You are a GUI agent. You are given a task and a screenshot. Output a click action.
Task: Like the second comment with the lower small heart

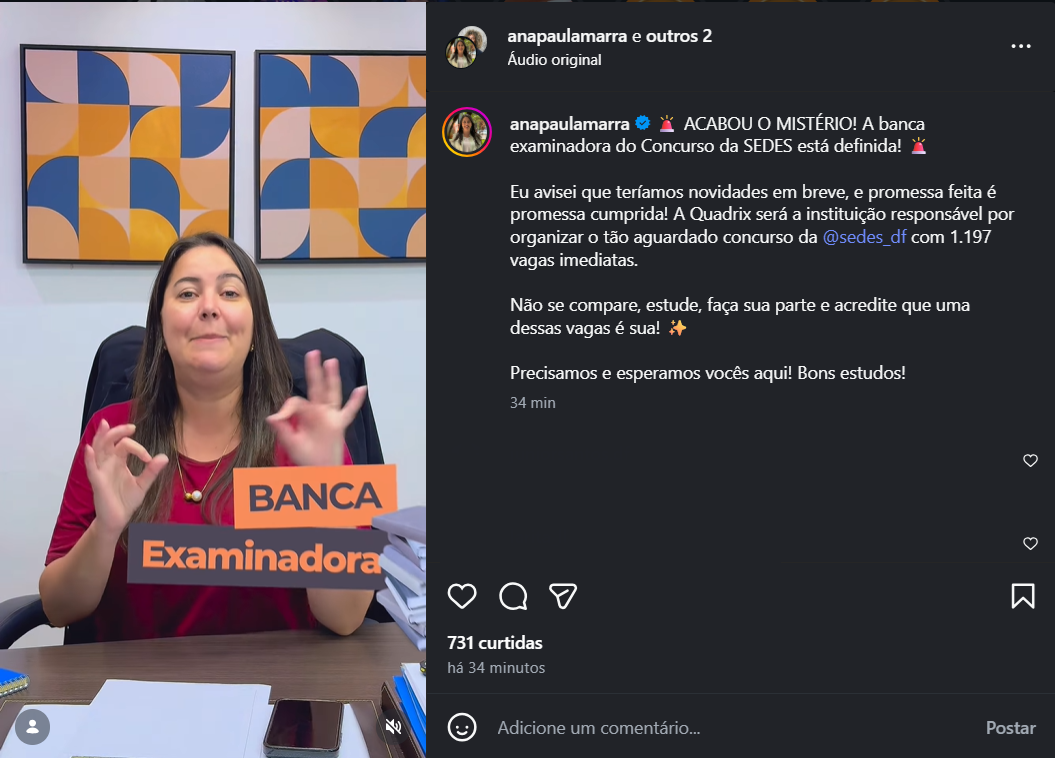(x=1030, y=543)
